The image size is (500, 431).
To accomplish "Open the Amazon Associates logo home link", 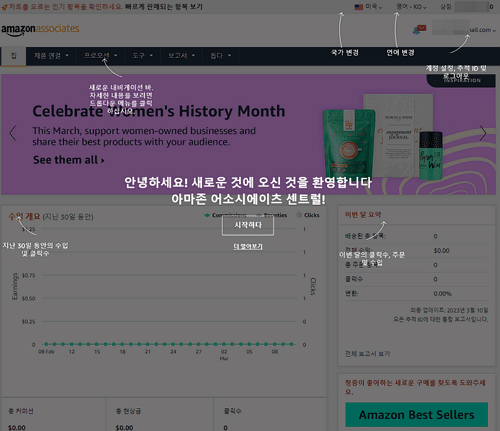I will click(40, 29).
